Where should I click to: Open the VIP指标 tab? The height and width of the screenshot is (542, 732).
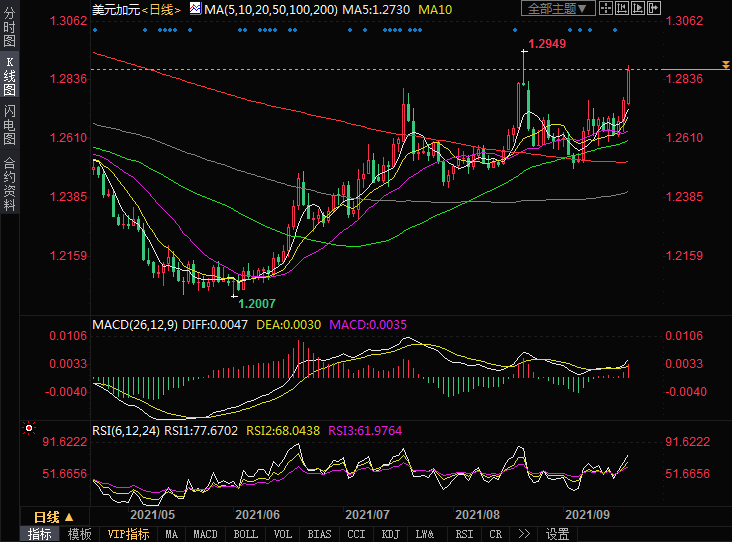tap(128, 534)
